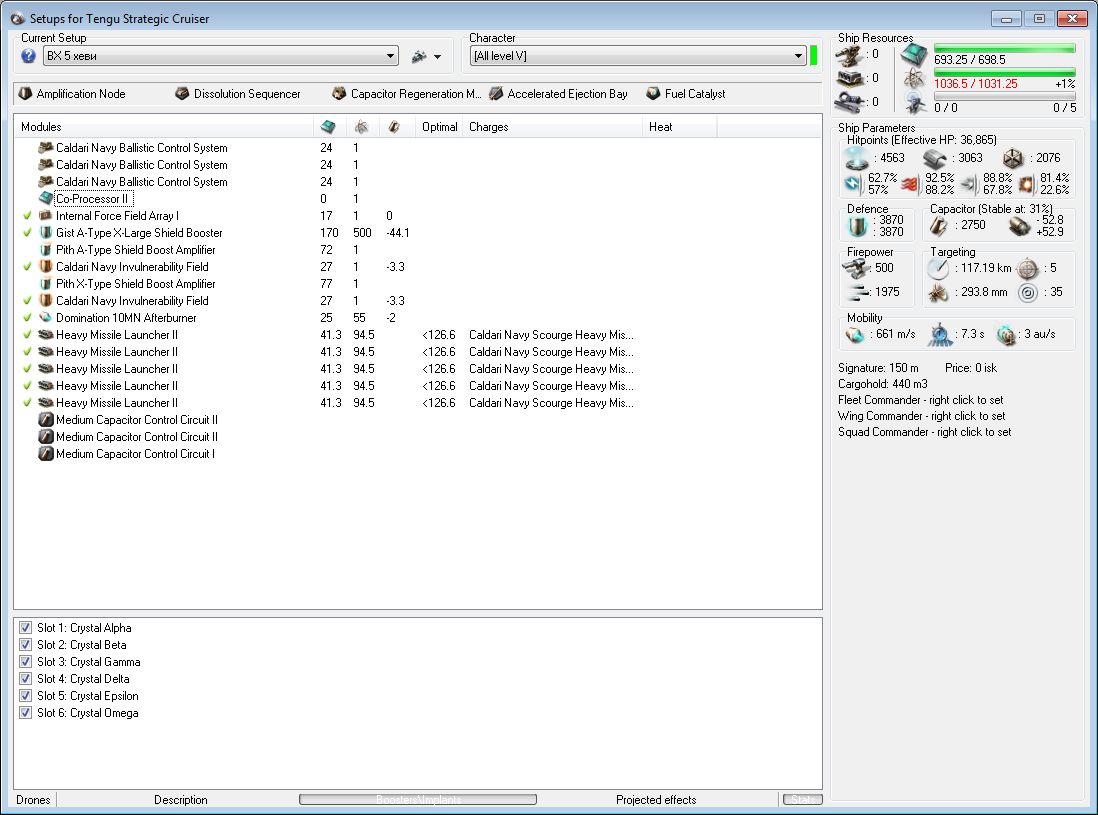The width and height of the screenshot is (1098, 815).
Task: Toggle active checkmark of Domination 10MN Afterburner
Action: pos(27,317)
